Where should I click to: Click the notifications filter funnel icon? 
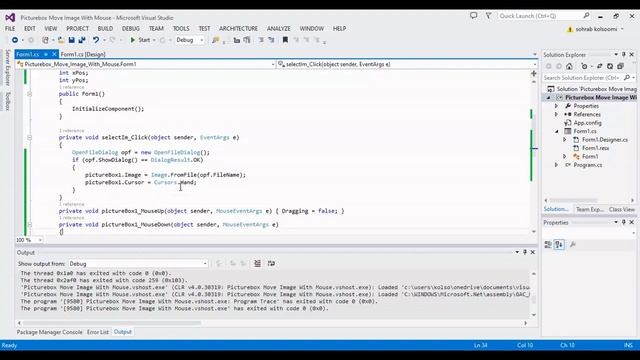click(488, 16)
